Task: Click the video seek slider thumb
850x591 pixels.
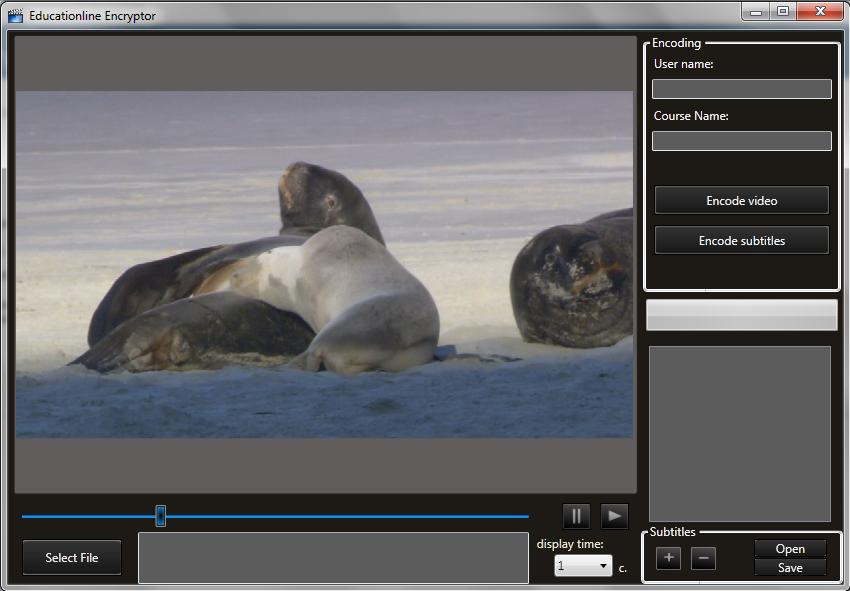Action: click(x=160, y=516)
